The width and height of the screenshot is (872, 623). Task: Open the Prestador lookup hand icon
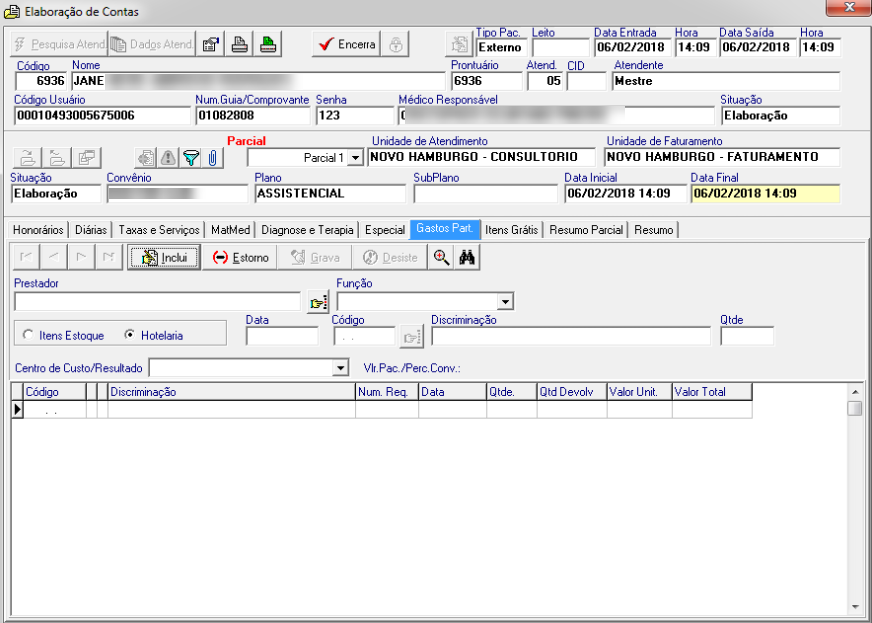(318, 302)
